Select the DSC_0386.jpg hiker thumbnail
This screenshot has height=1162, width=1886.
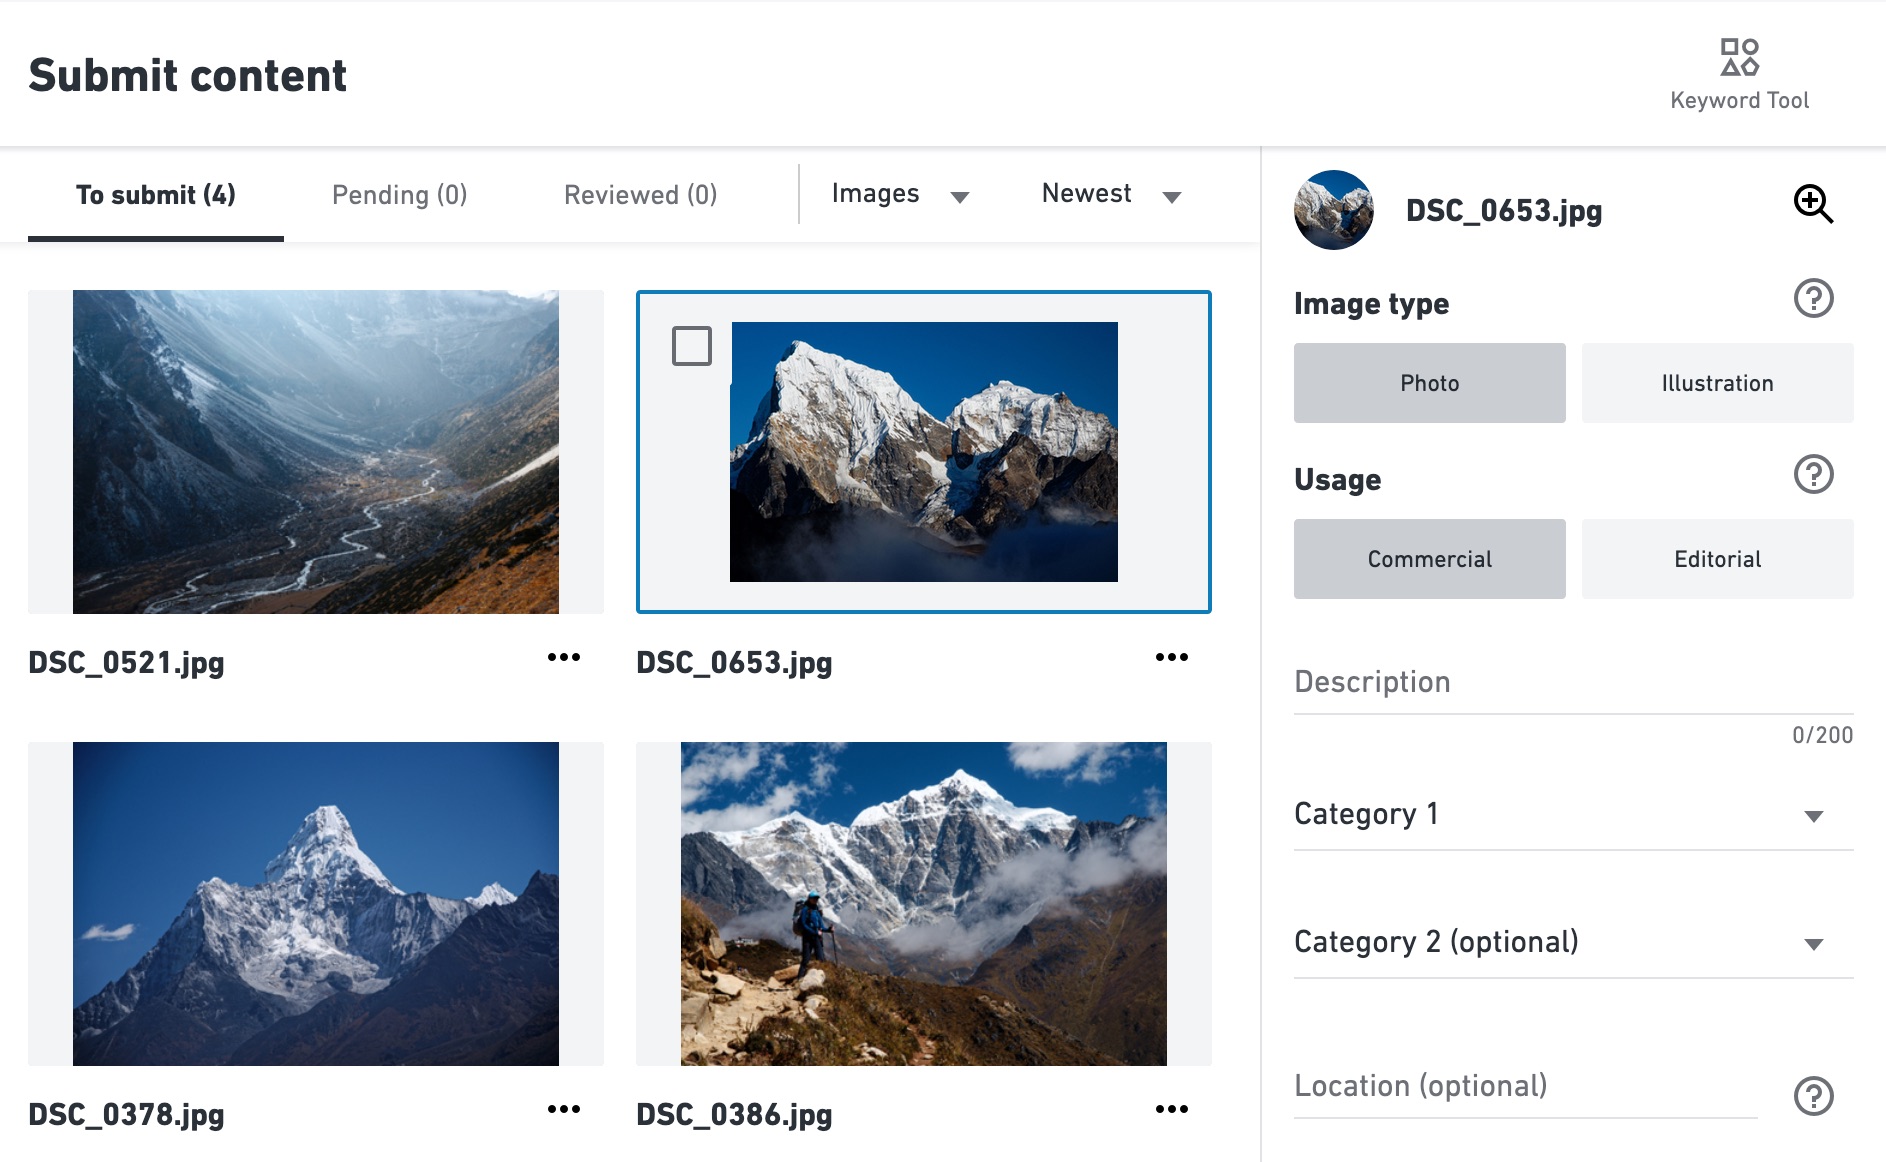(923, 903)
